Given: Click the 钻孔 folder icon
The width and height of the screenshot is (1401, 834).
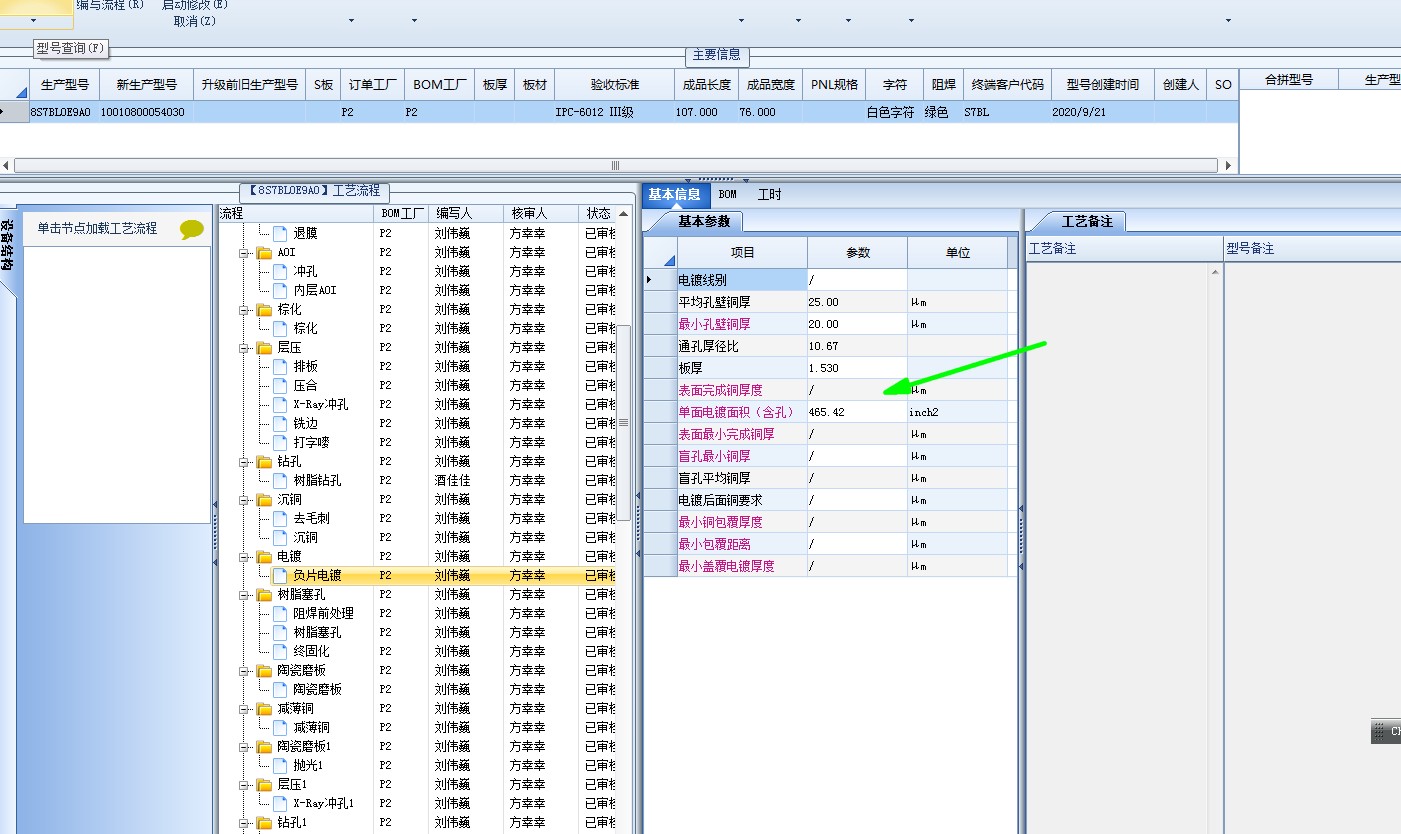Looking at the screenshot, I should (264, 462).
